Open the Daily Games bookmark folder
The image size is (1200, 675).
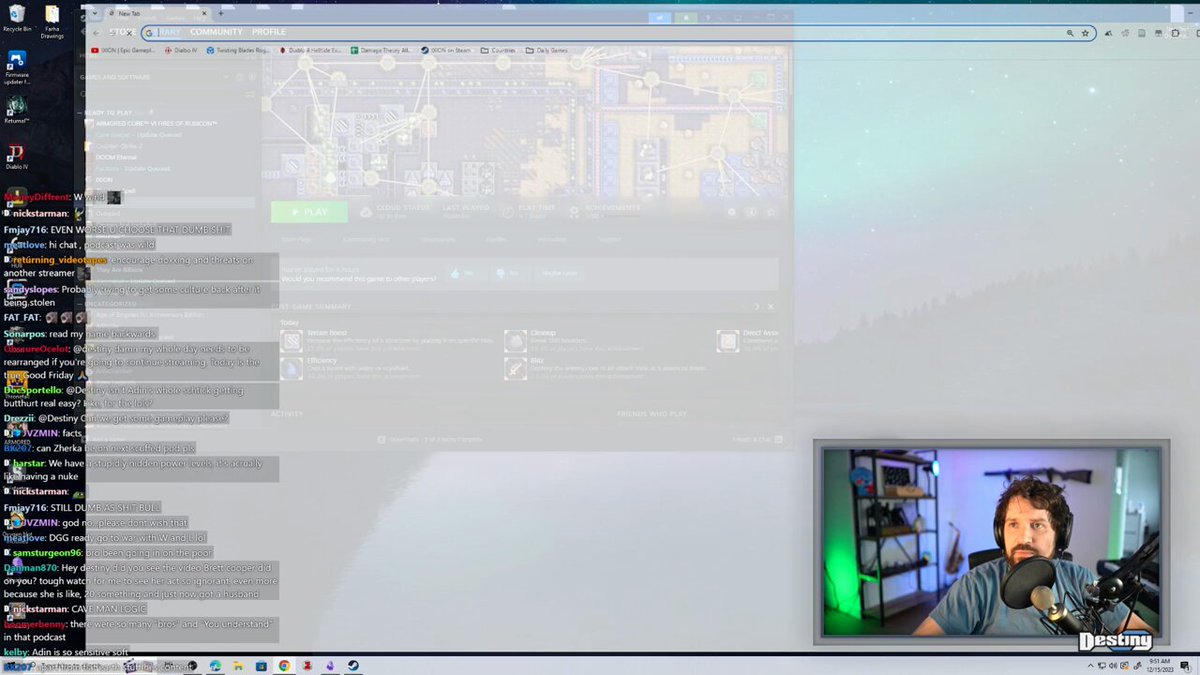tap(547, 50)
